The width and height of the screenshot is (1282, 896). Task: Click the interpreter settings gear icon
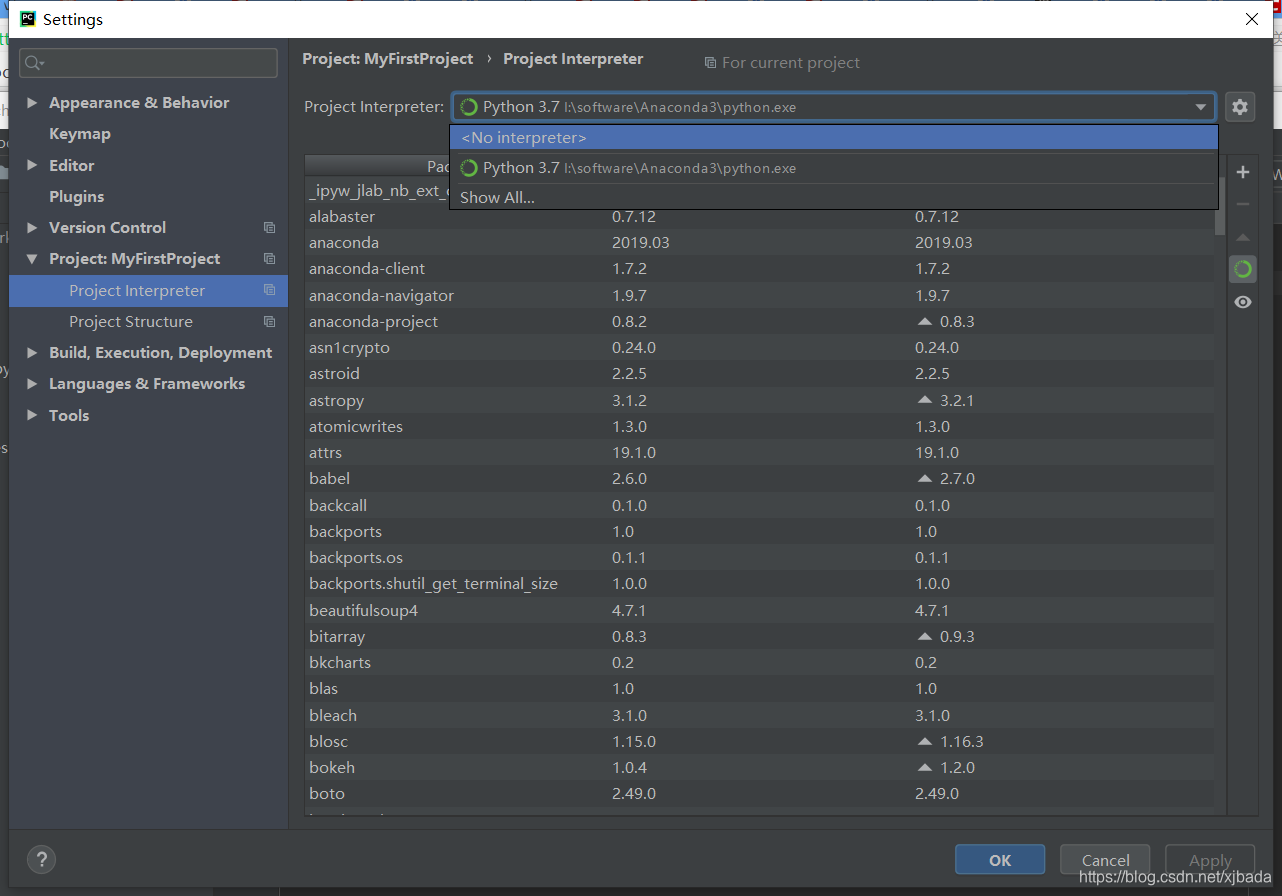tap(1240, 107)
